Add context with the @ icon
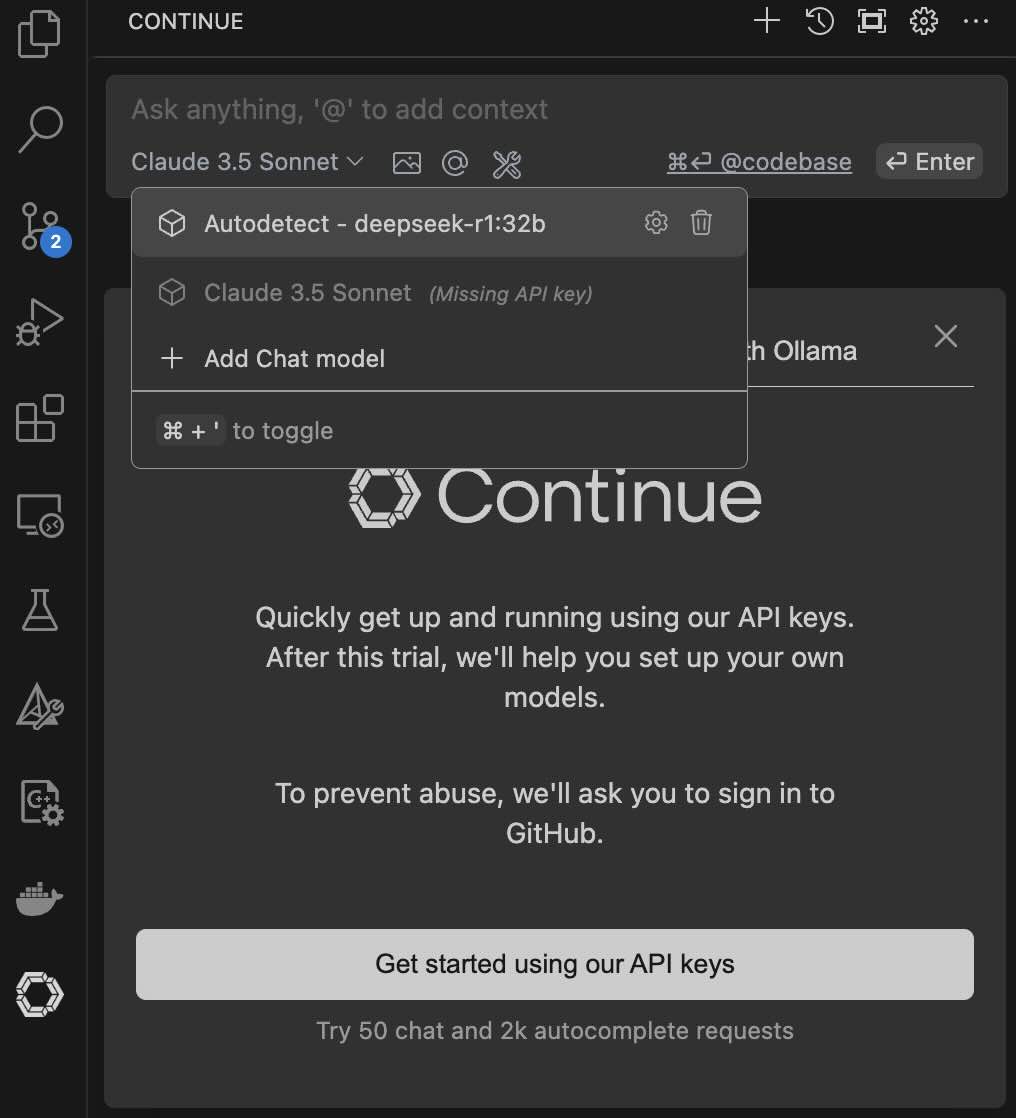Image resolution: width=1016 pixels, height=1118 pixels. point(455,163)
